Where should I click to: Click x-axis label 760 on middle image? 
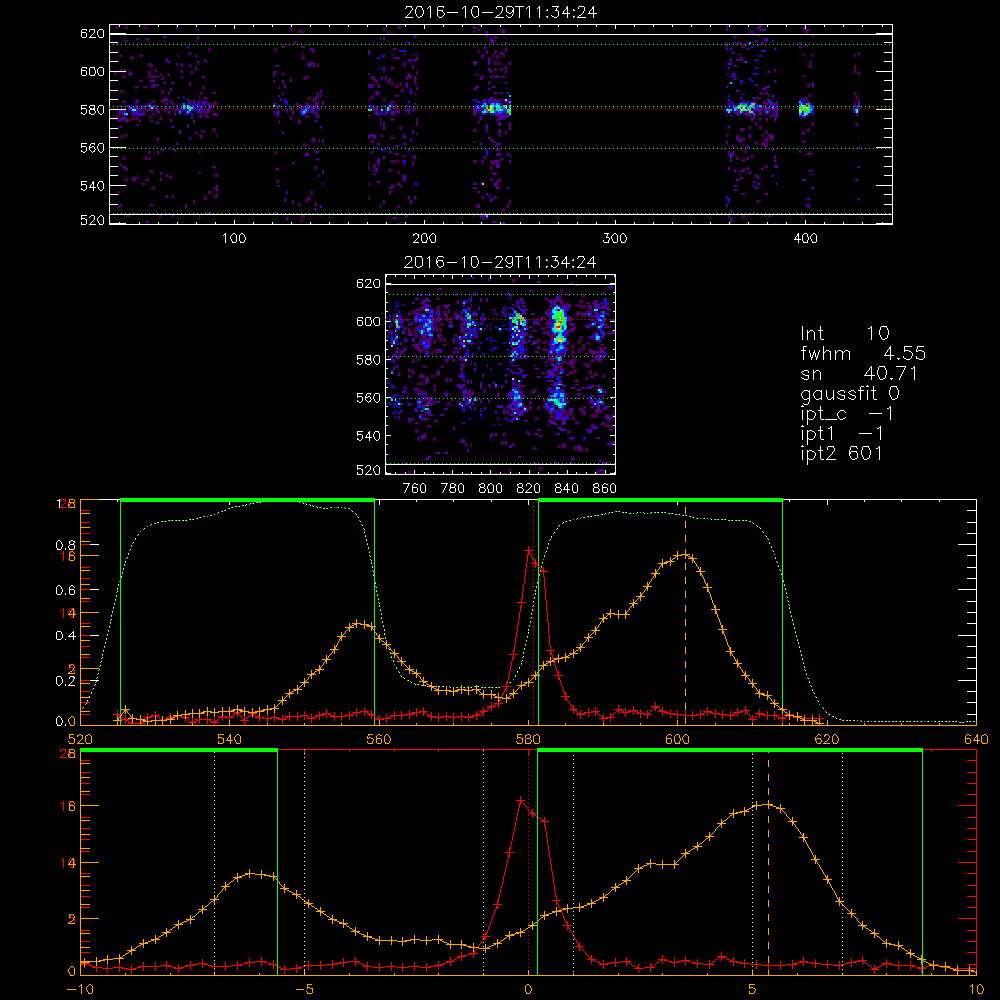click(415, 489)
